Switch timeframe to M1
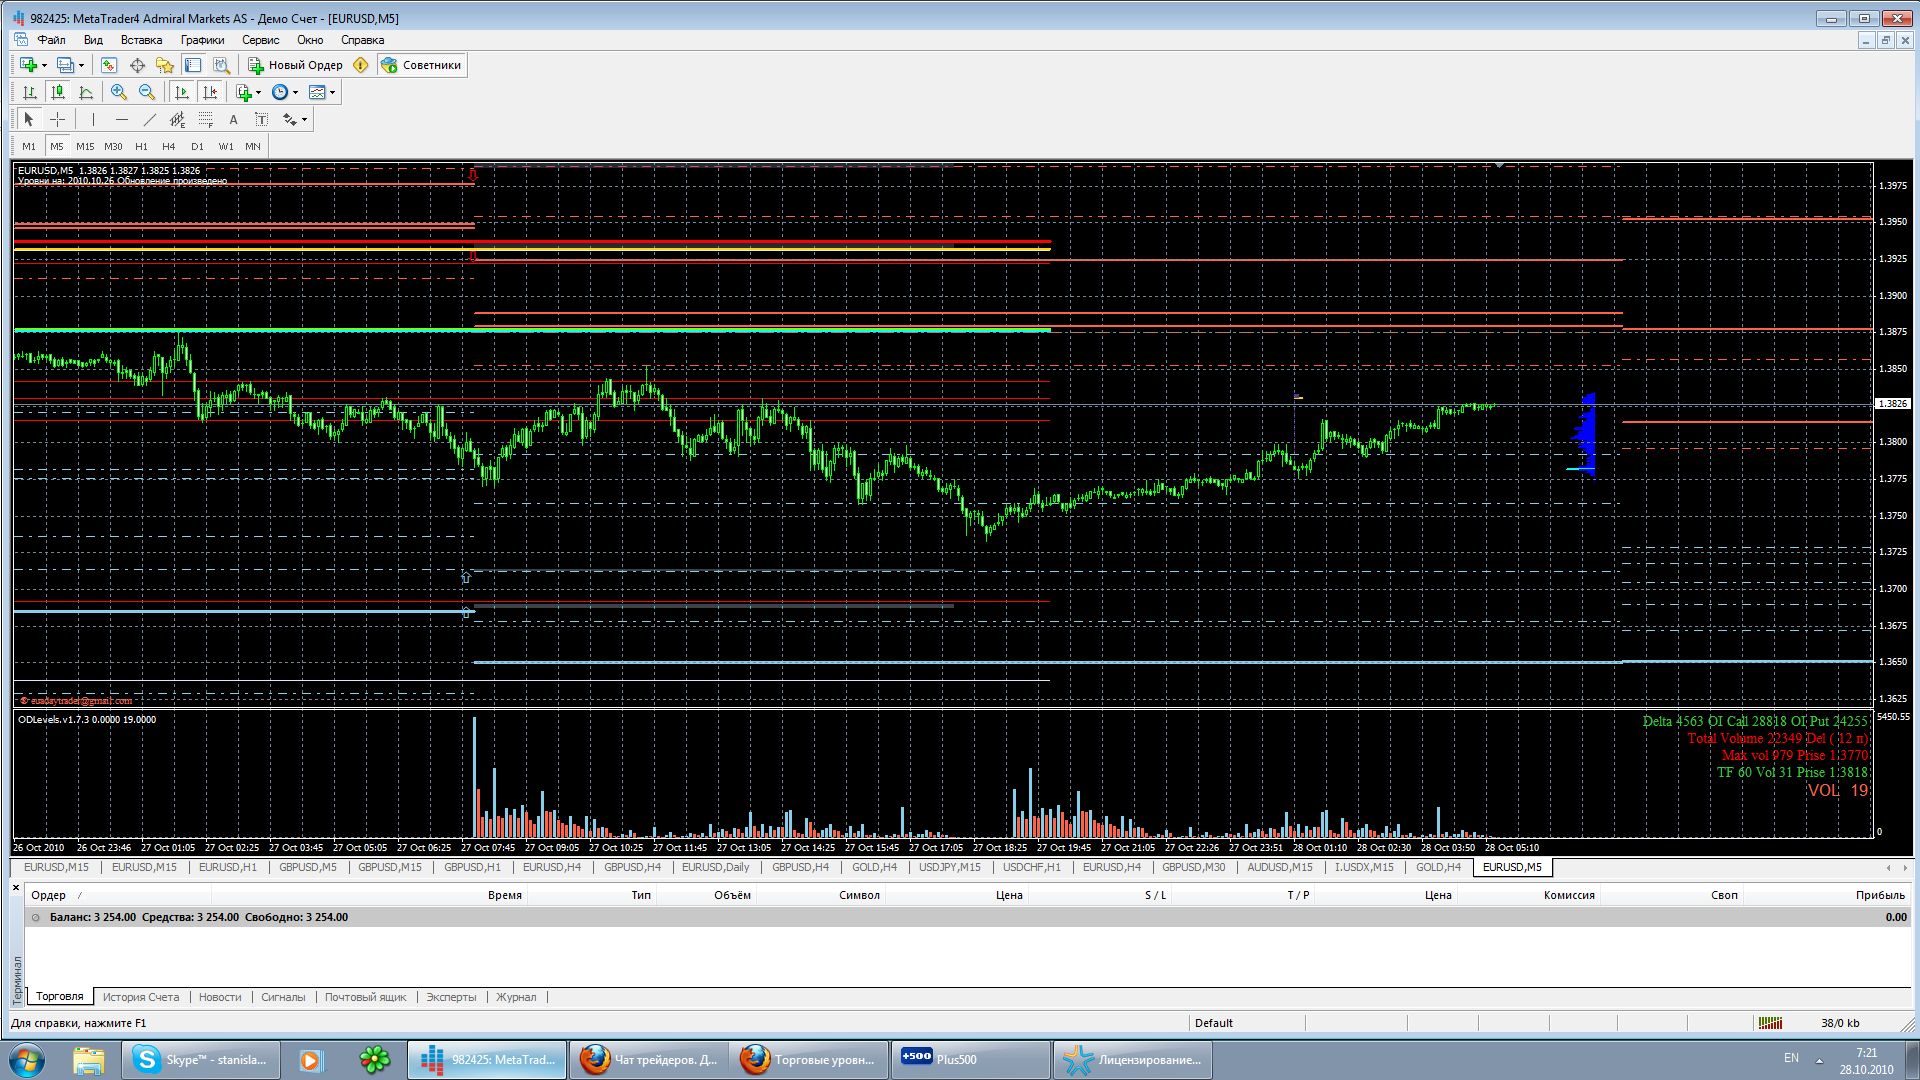The image size is (1920, 1080). click(x=29, y=146)
